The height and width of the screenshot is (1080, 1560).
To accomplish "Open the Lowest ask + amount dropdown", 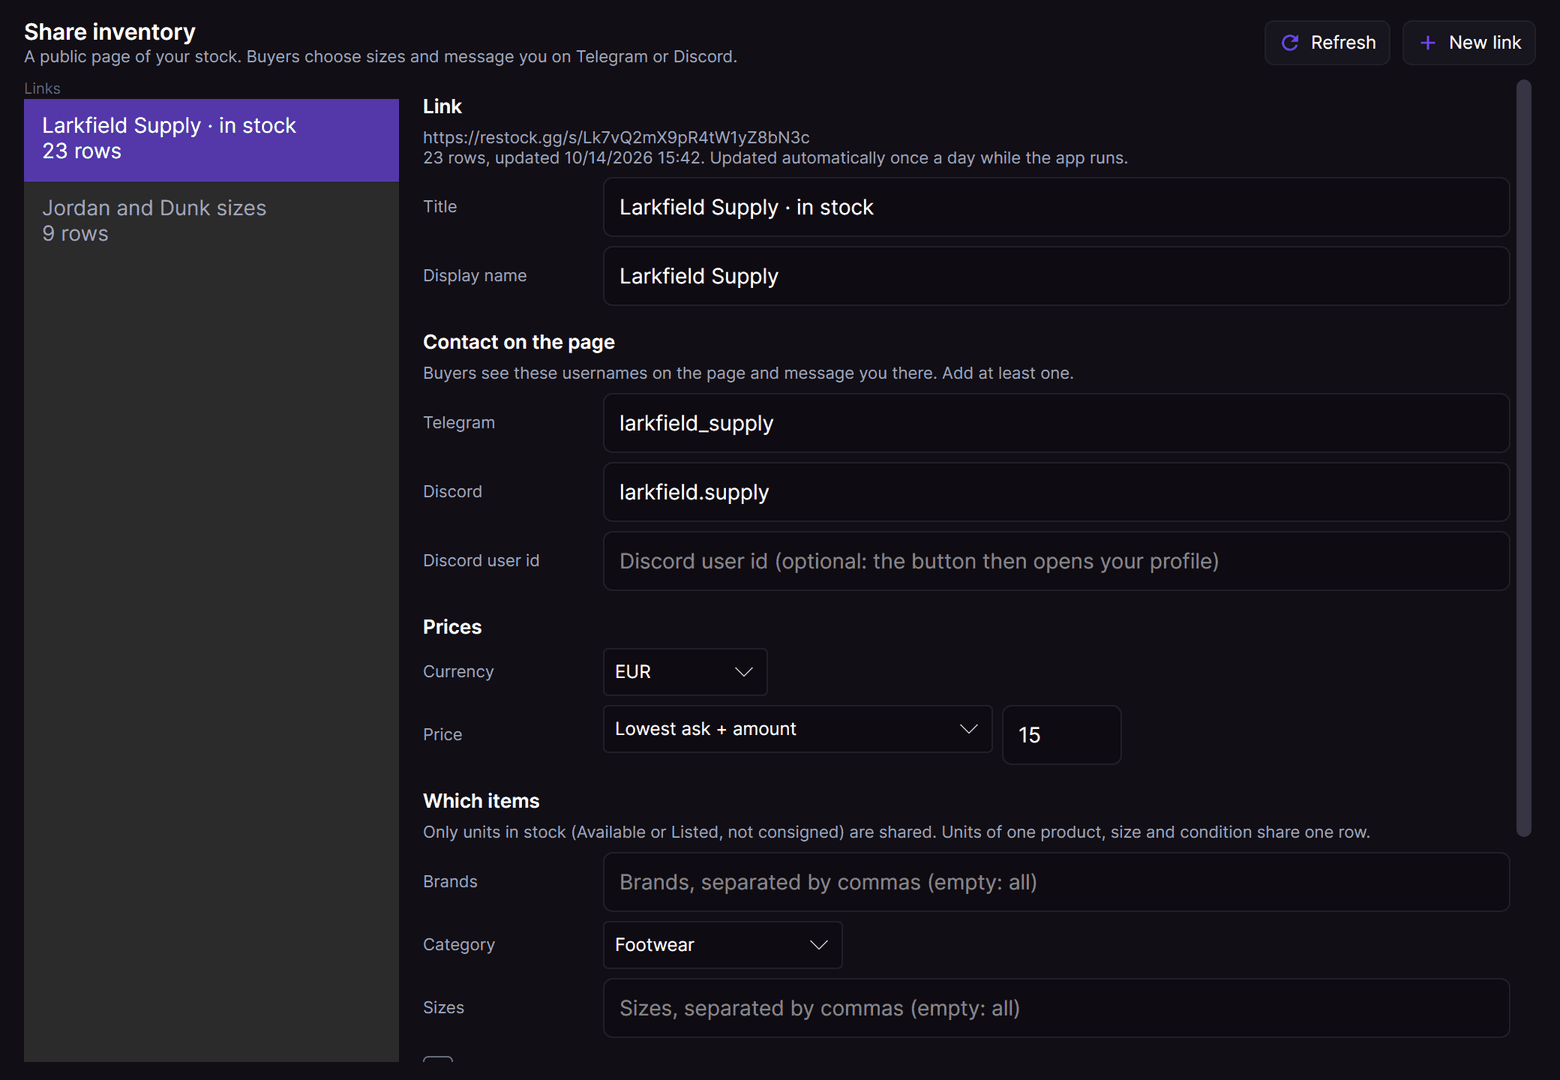I will coord(797,729).
